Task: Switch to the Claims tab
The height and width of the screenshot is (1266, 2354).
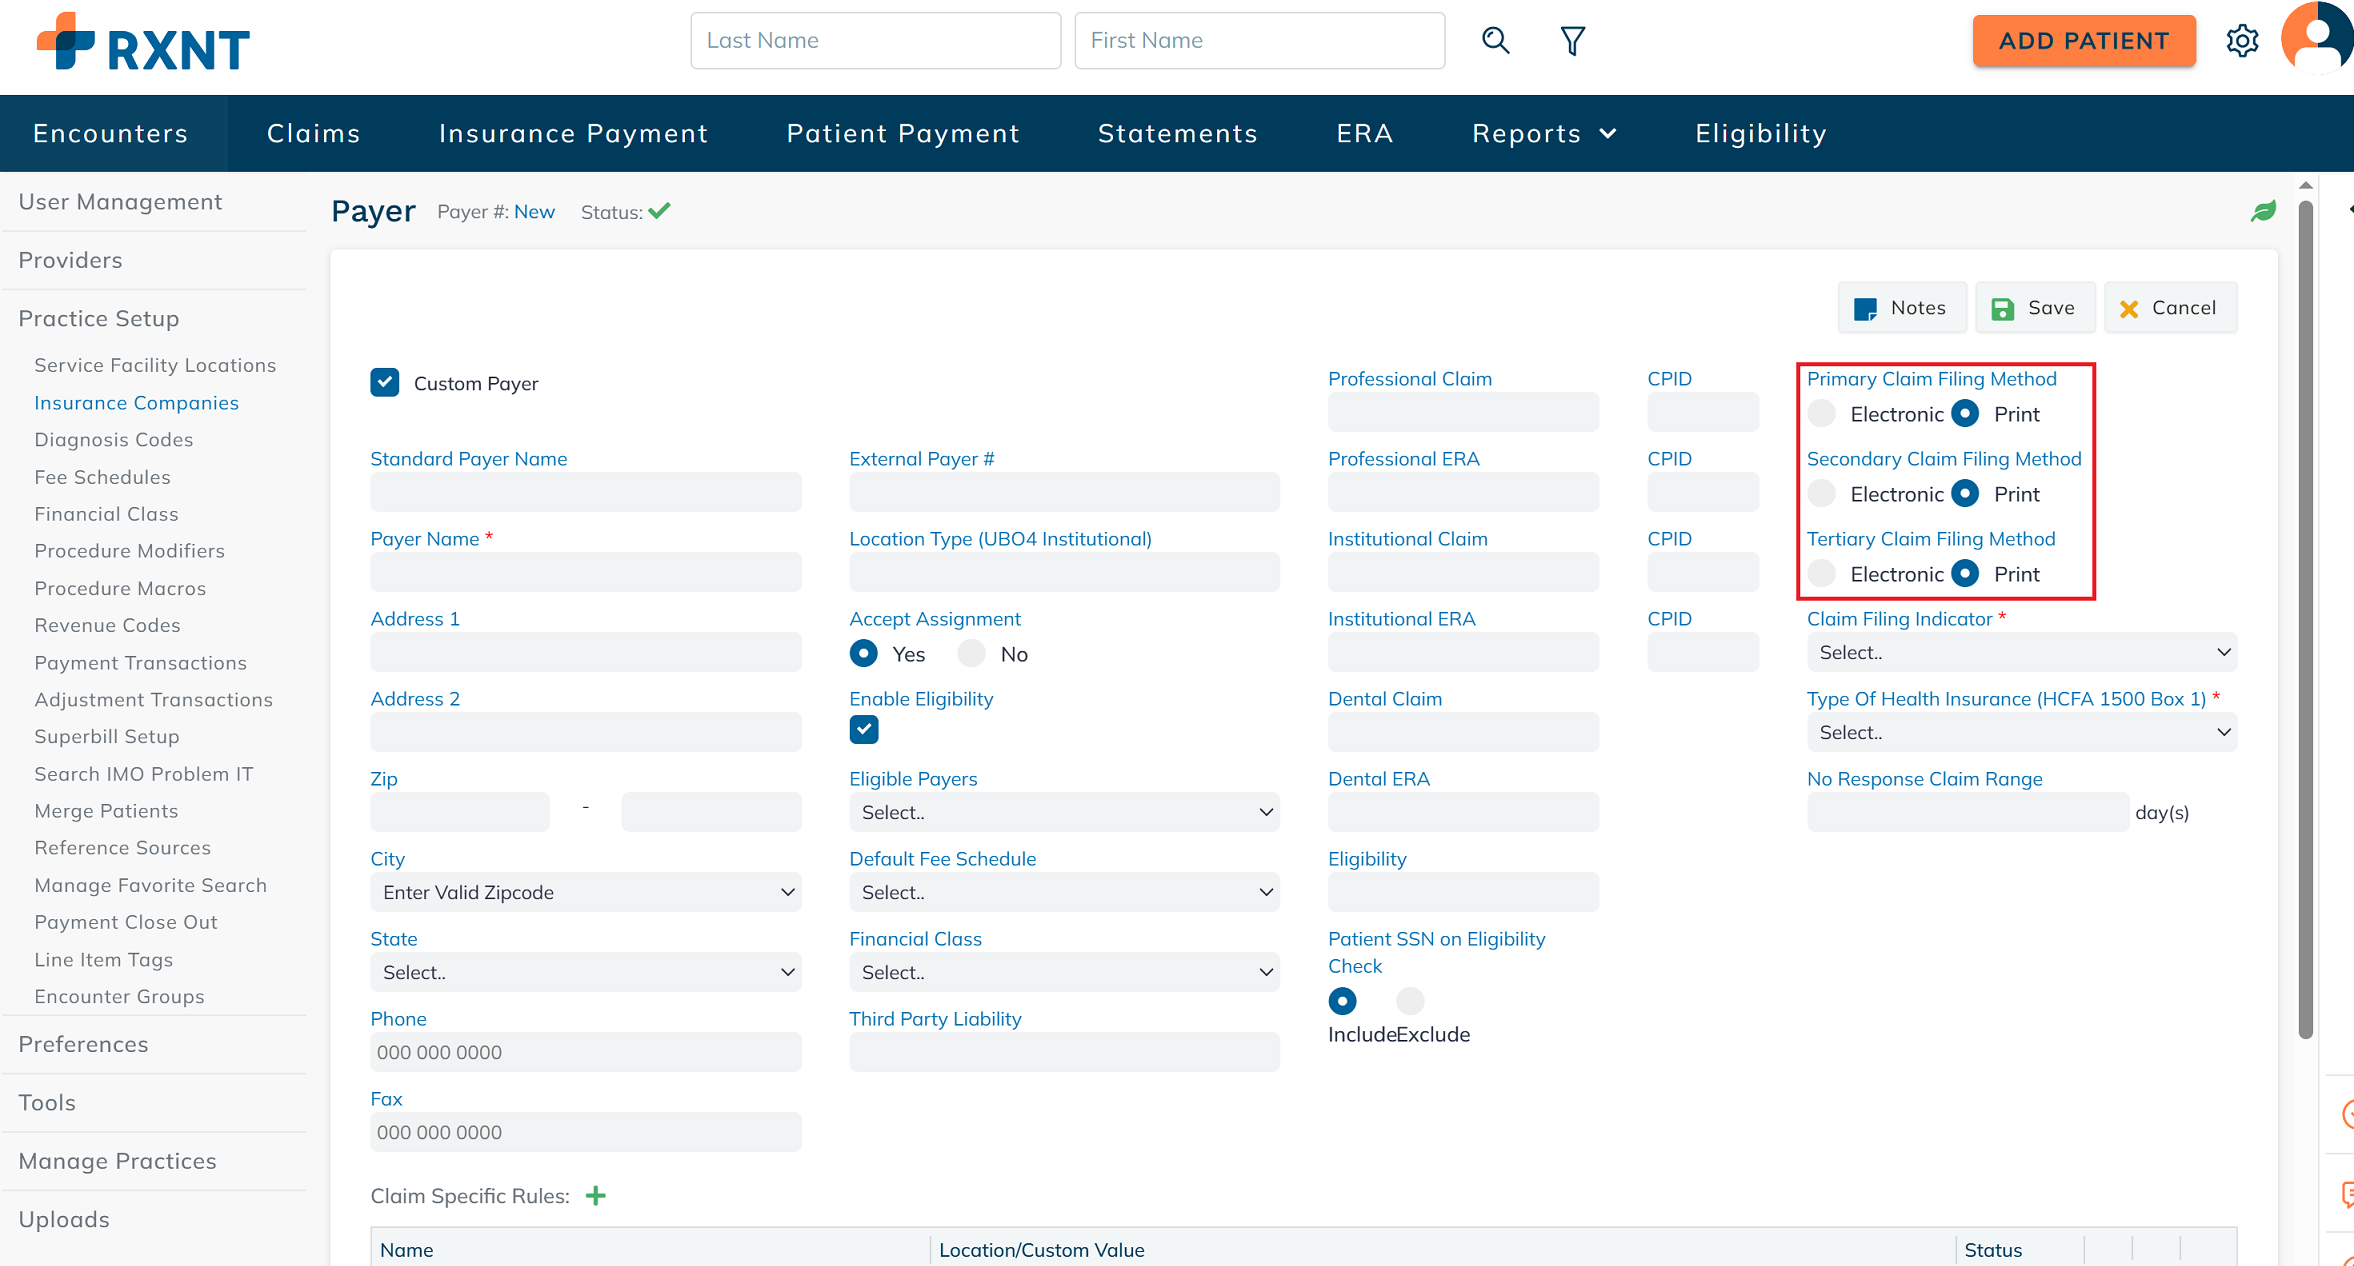Action: 313,134
